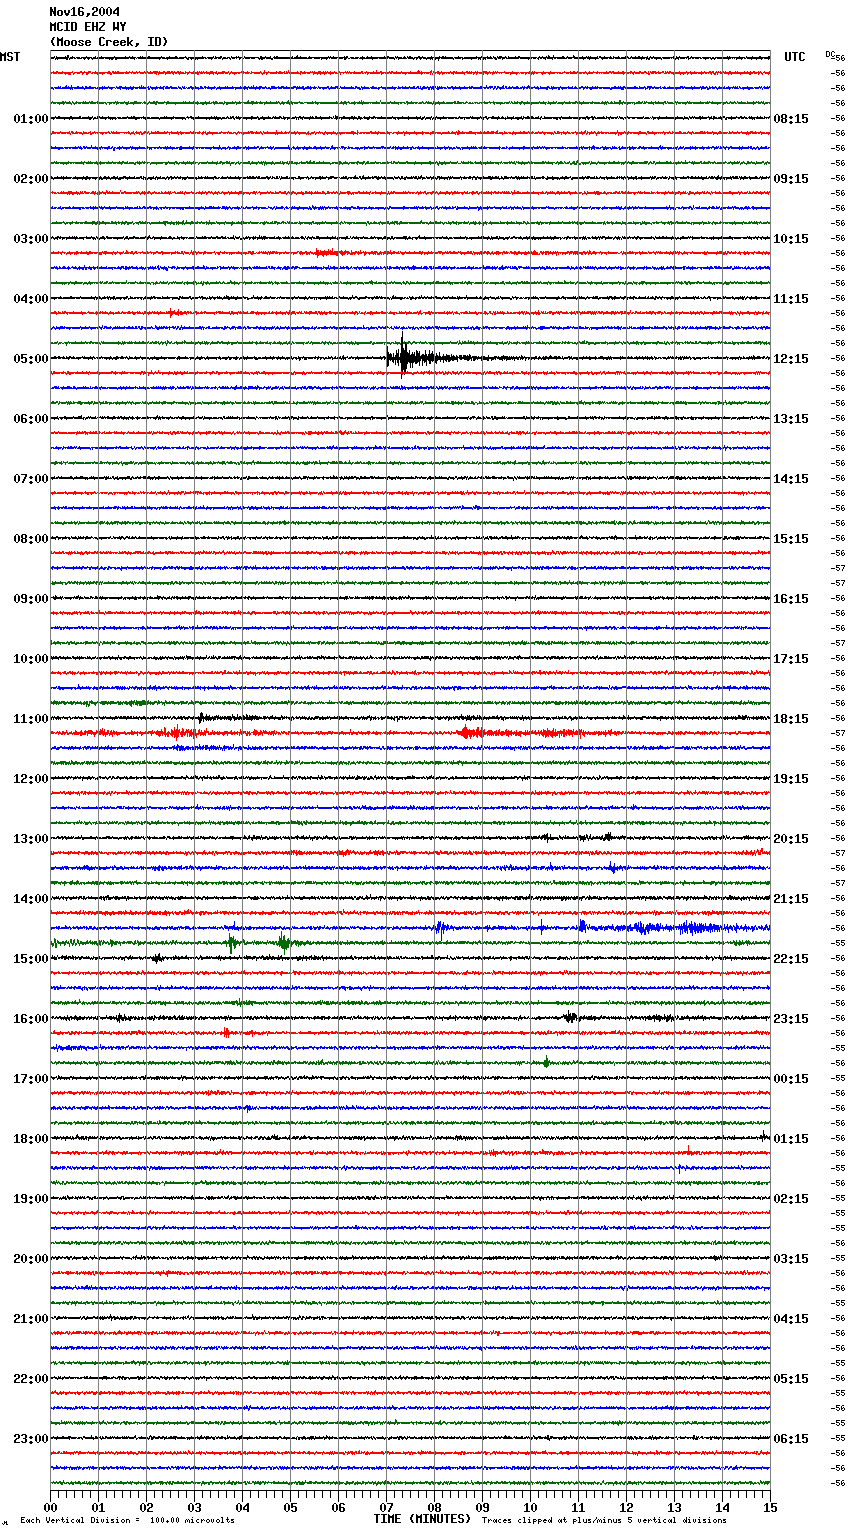Click the 'MST' time zone label
The height and width of the screenshot is (1534, 850).
[x=10, y=58]
